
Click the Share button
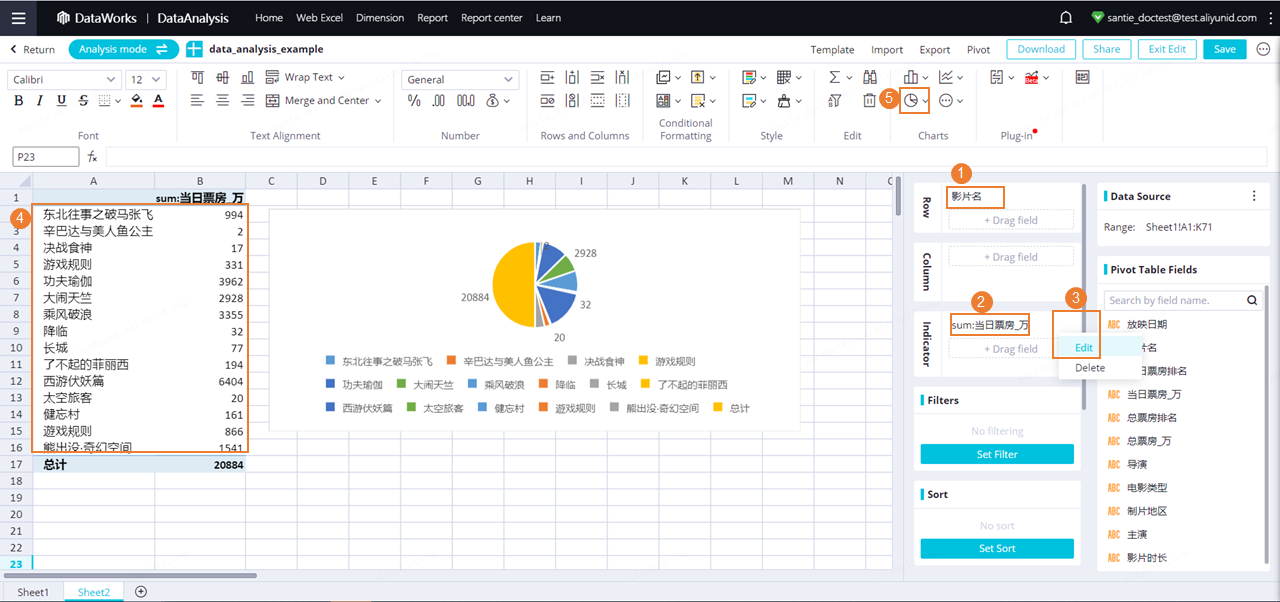(x=1107, y=49)
